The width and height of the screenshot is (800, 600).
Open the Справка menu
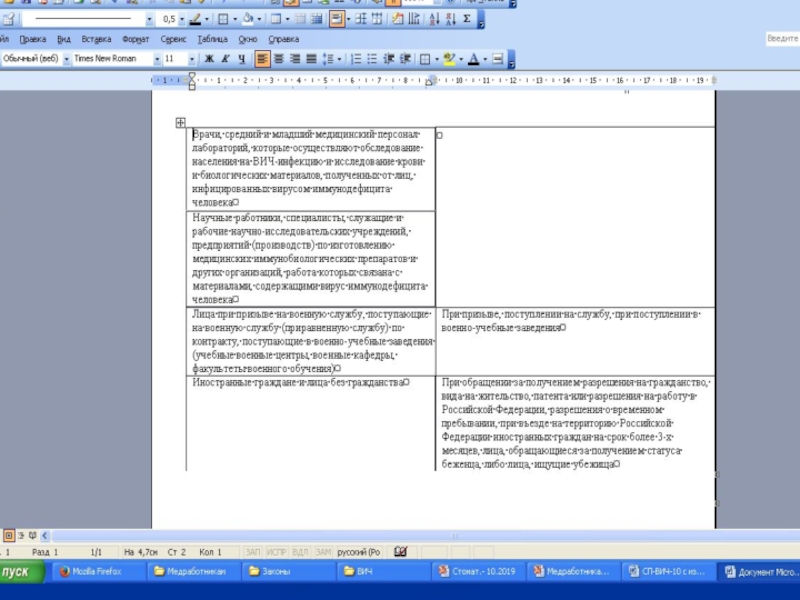pyautogui.click(x=284, y=39)
